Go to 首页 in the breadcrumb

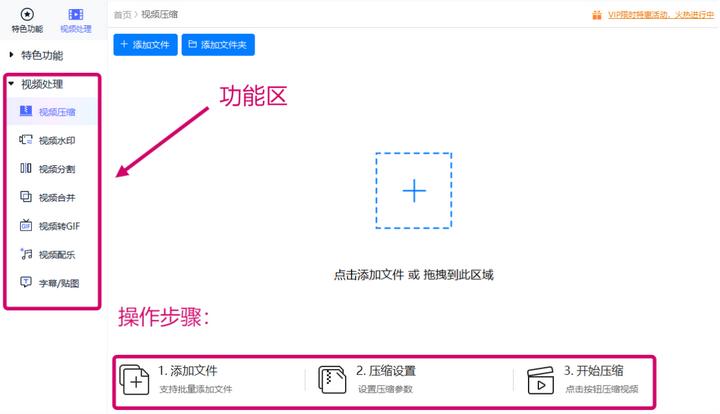click(122, 15)
